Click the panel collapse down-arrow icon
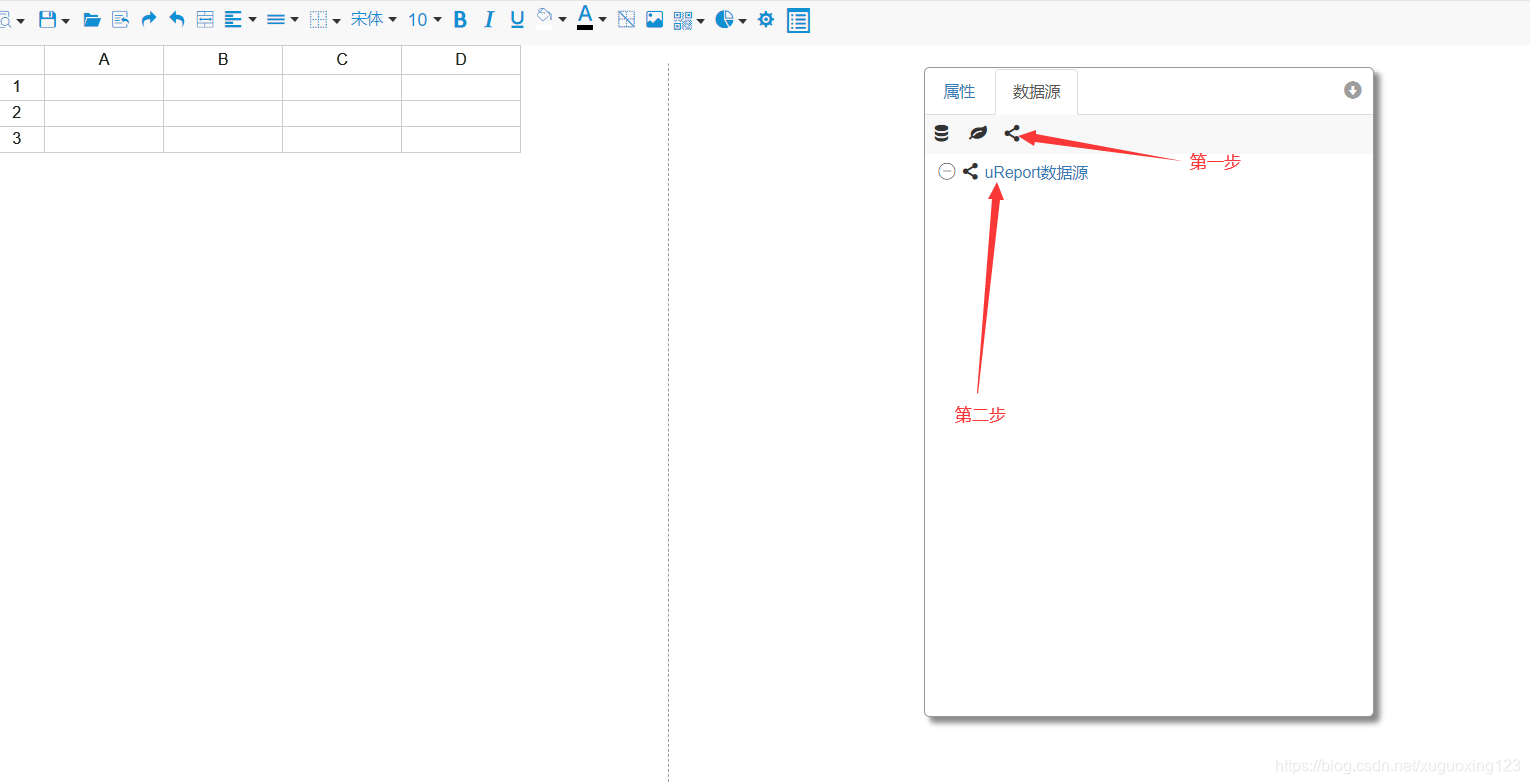 (1352, 90)
